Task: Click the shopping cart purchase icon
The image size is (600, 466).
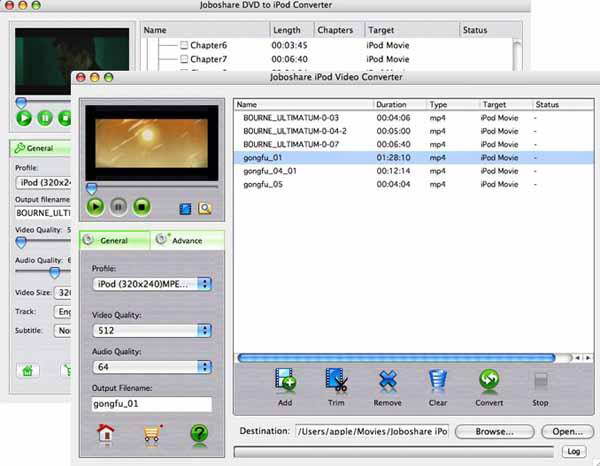Action: point(152,435)
